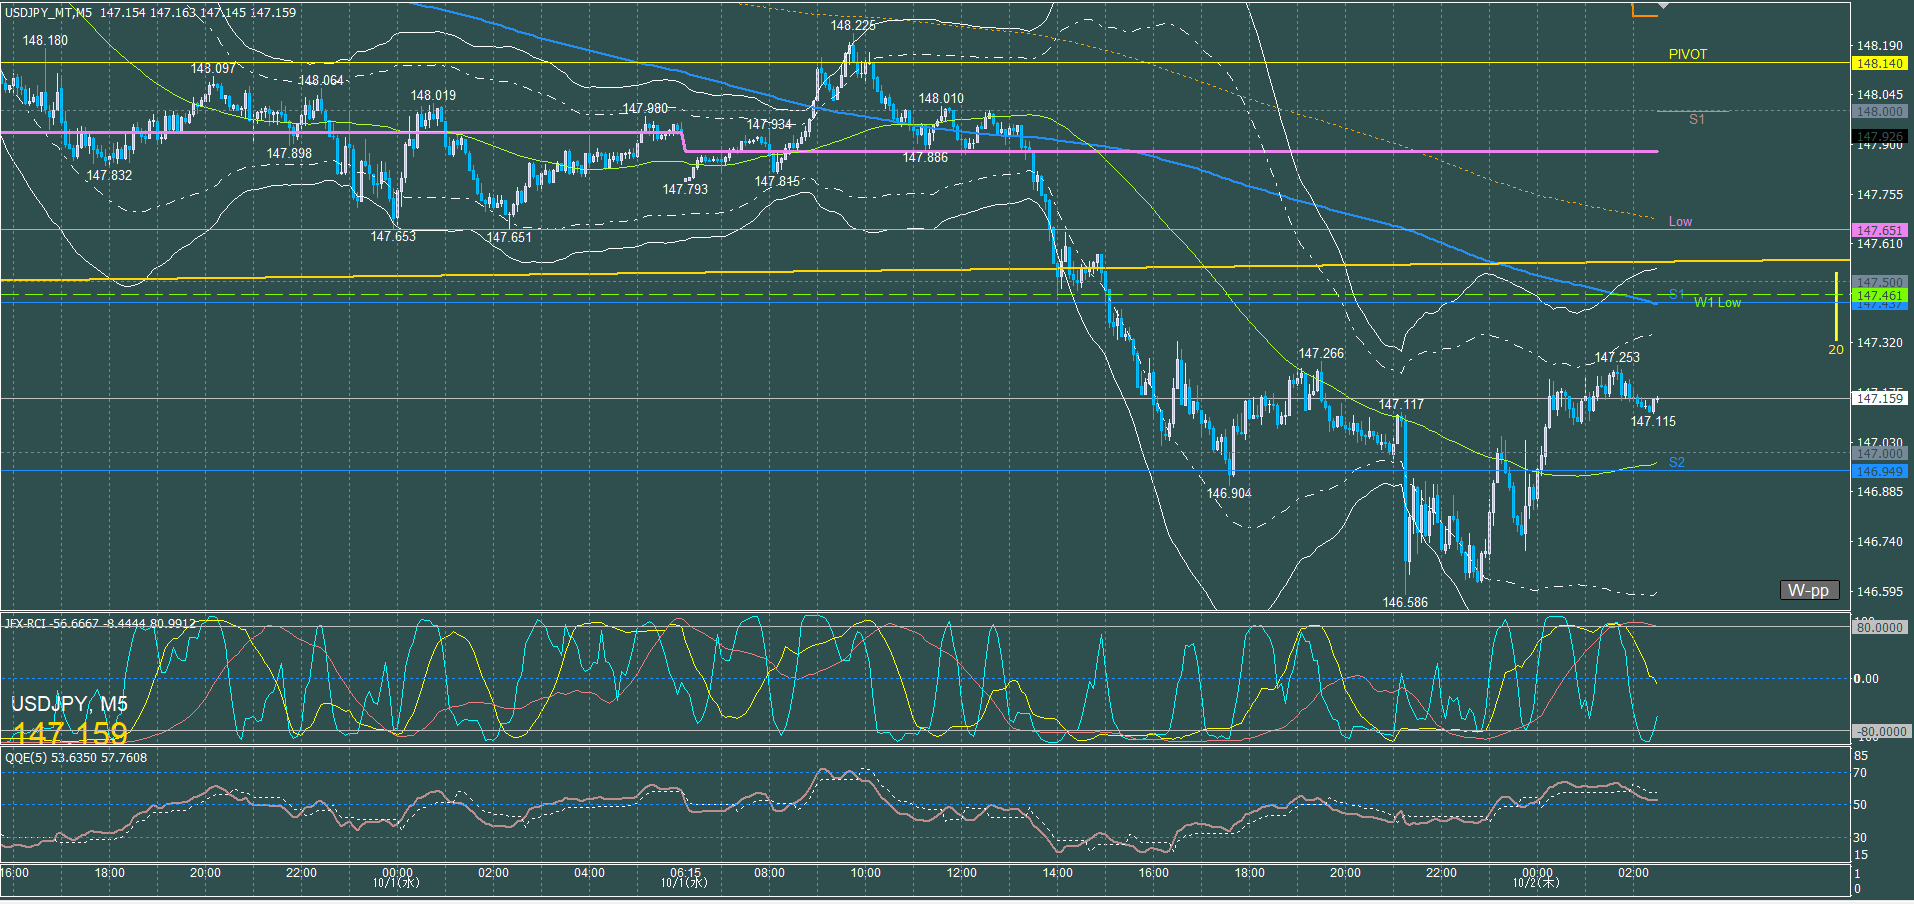Image resolution: width=1914 pixels, height=904 pixels.
Task: Click the 10/2 00:00 time axis marker
Action: point(1537,877)
